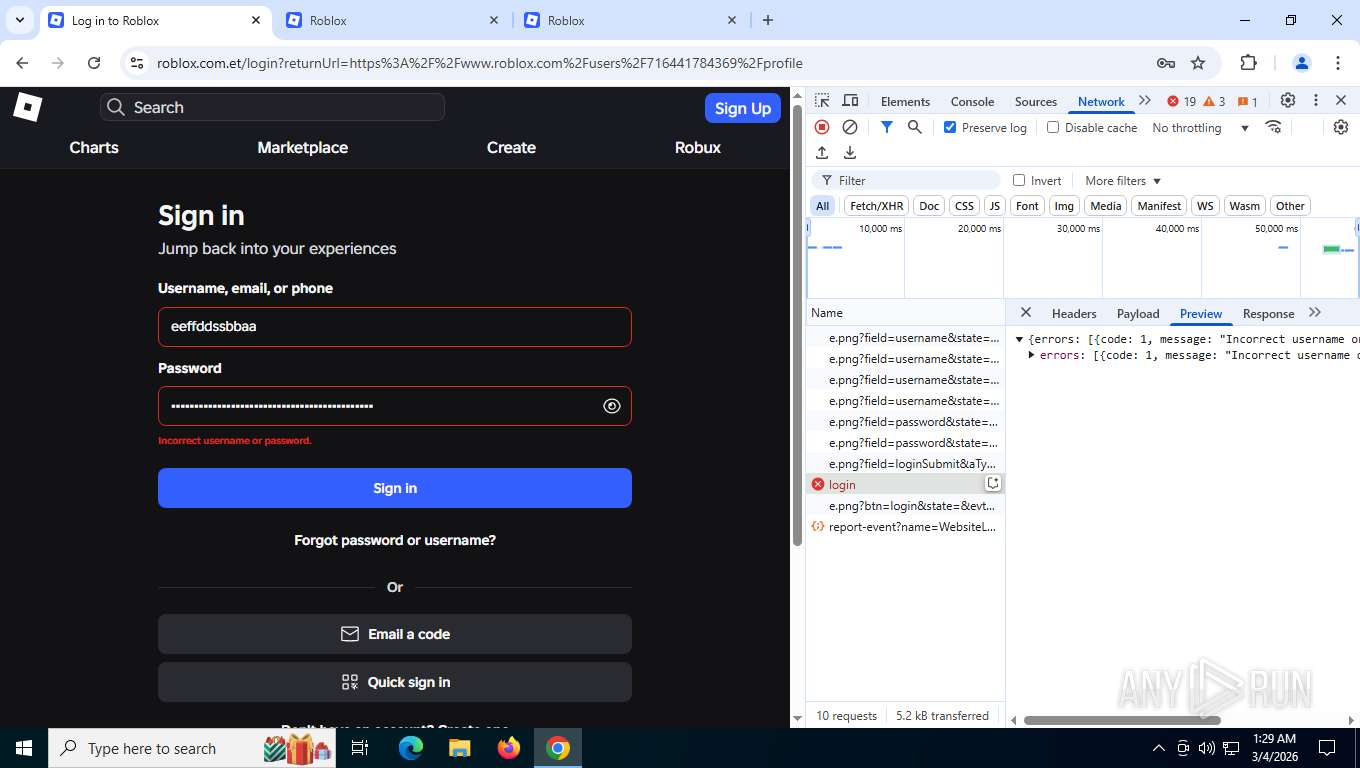Filter requests by Img type
1360x768 pixels.
coord(1064,206)
